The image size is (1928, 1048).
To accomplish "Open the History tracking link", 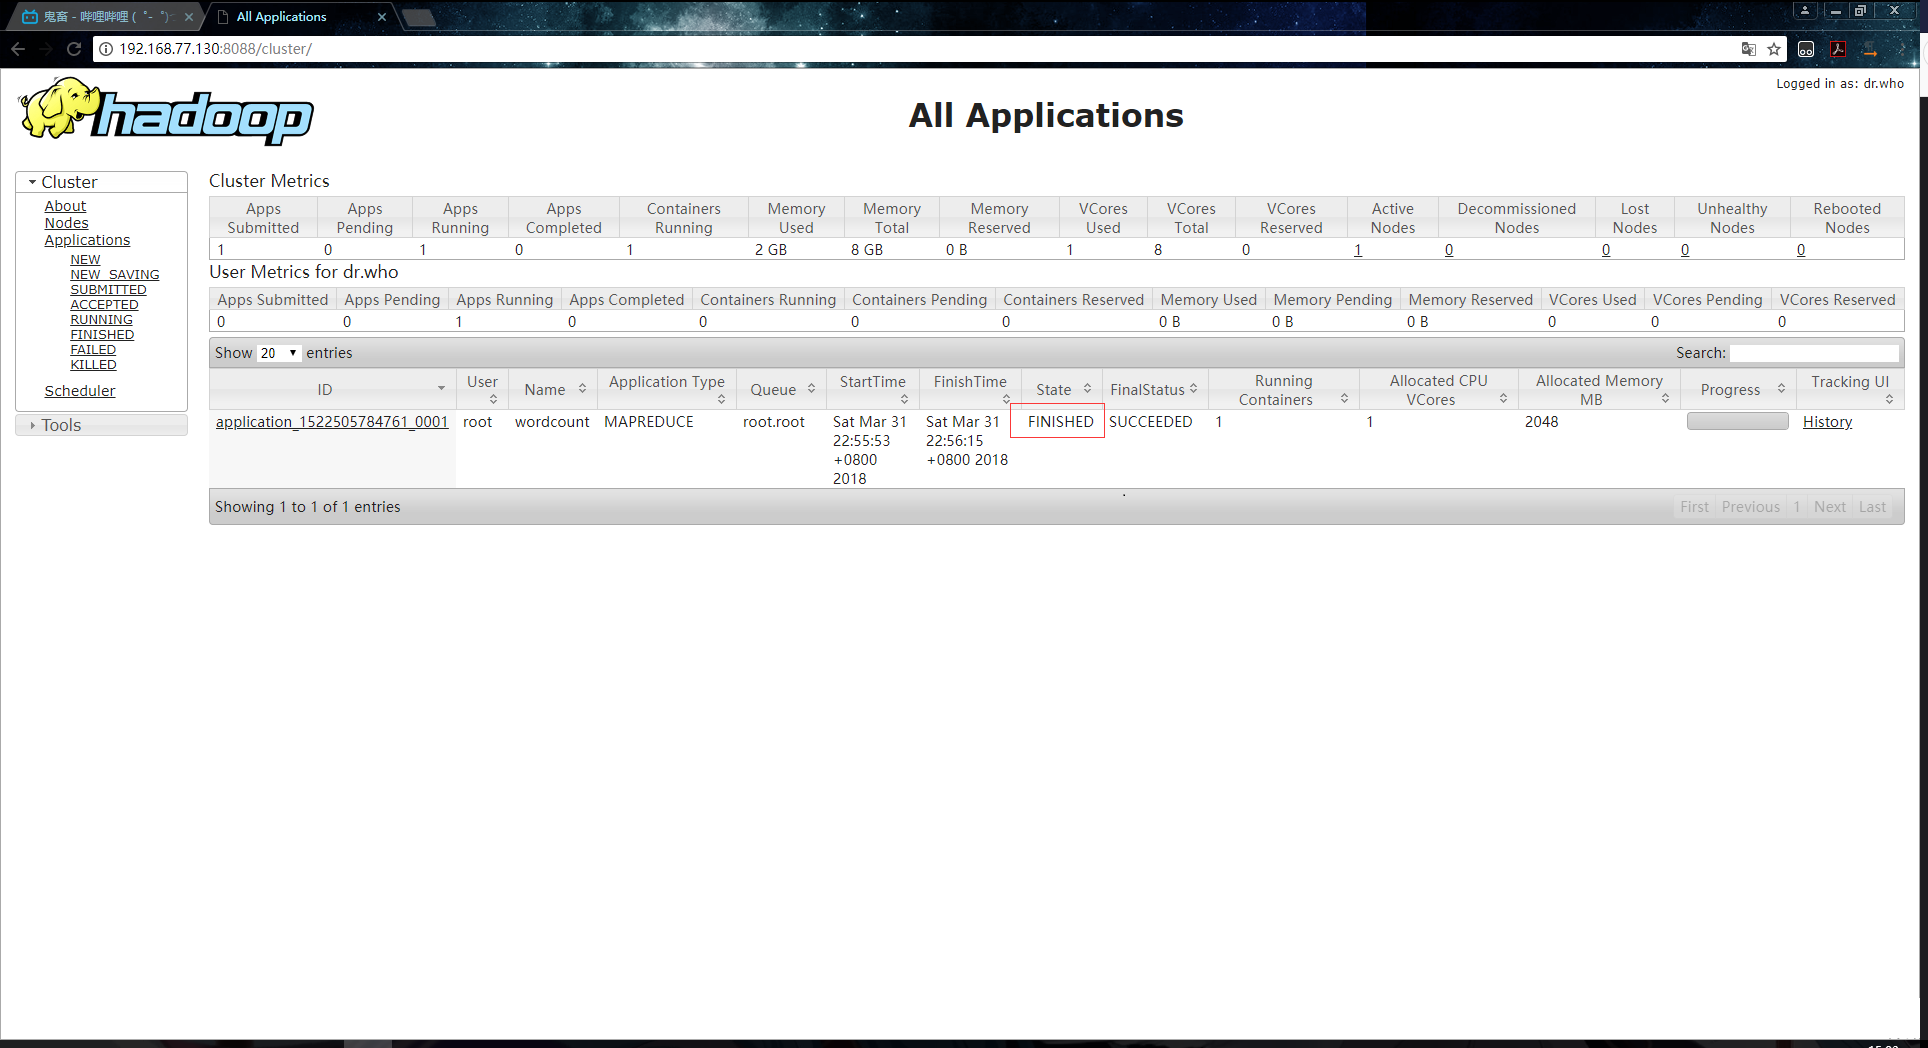I will pos(1827,422).
